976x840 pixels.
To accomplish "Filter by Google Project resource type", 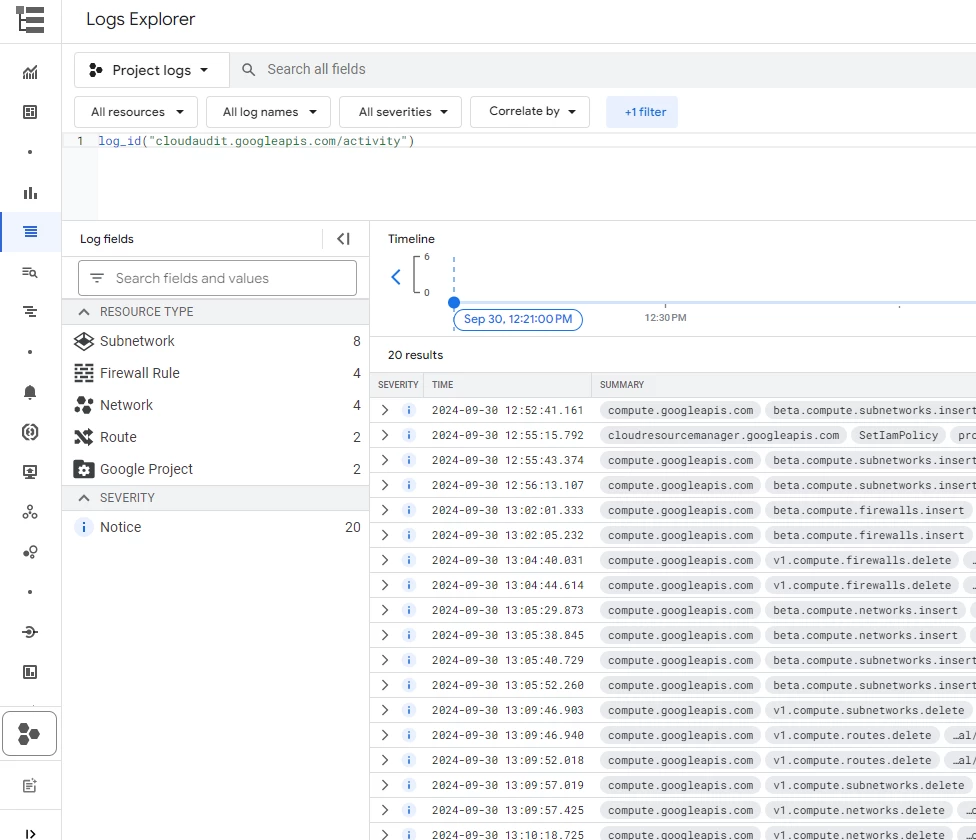I will click(x=215, y=469).
